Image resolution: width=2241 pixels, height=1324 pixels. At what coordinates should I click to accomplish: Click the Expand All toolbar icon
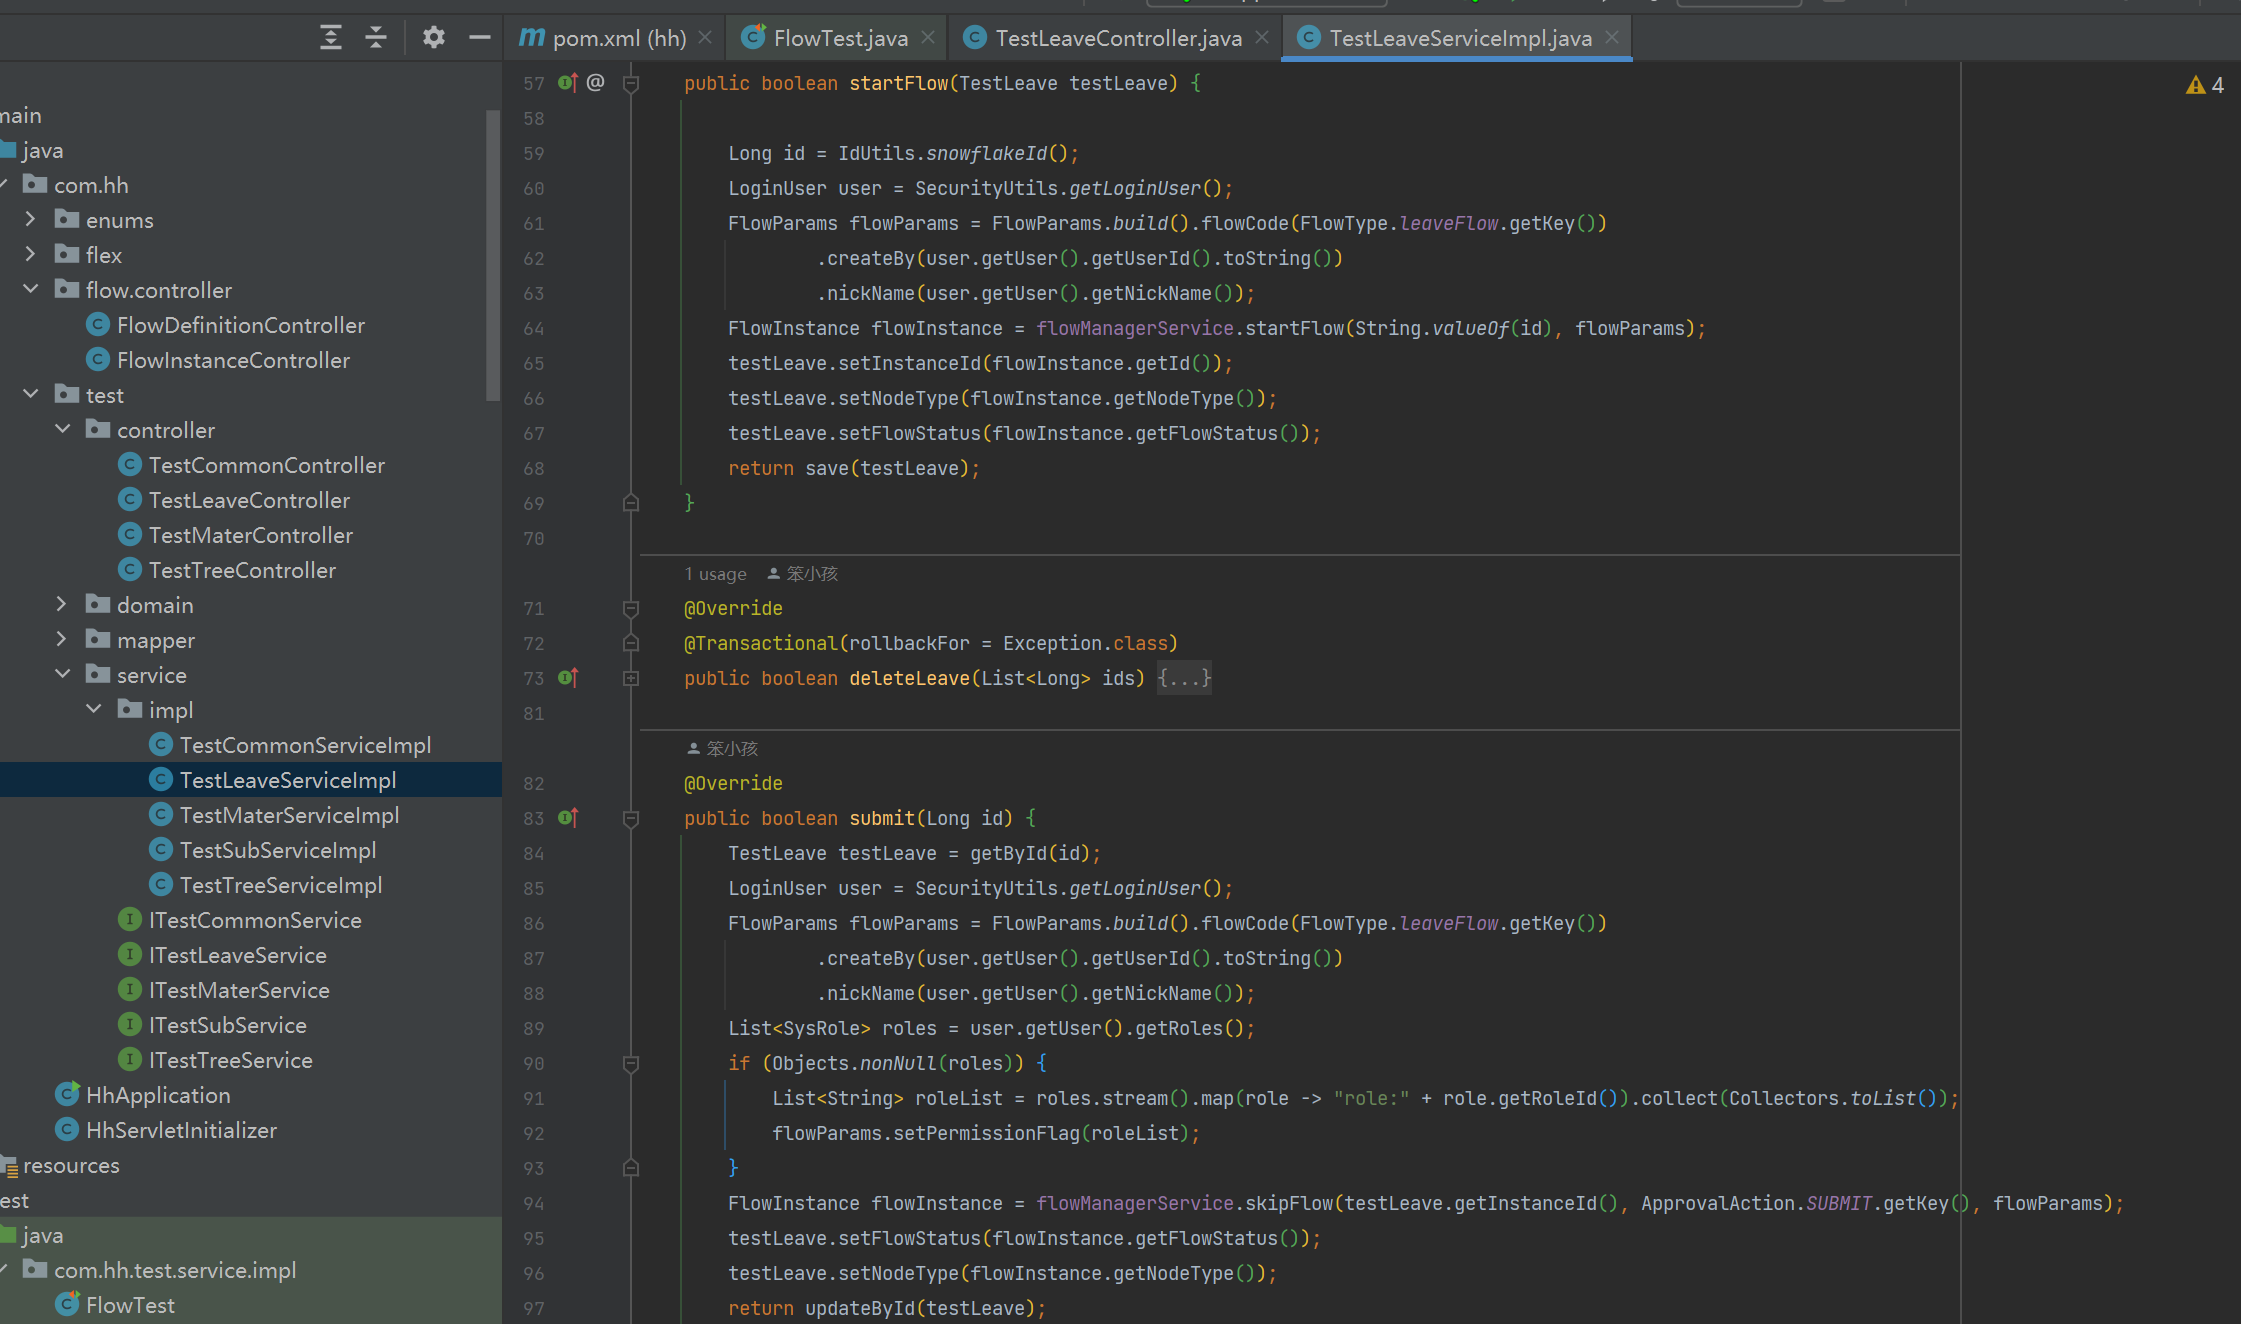[x=331, y=38]
